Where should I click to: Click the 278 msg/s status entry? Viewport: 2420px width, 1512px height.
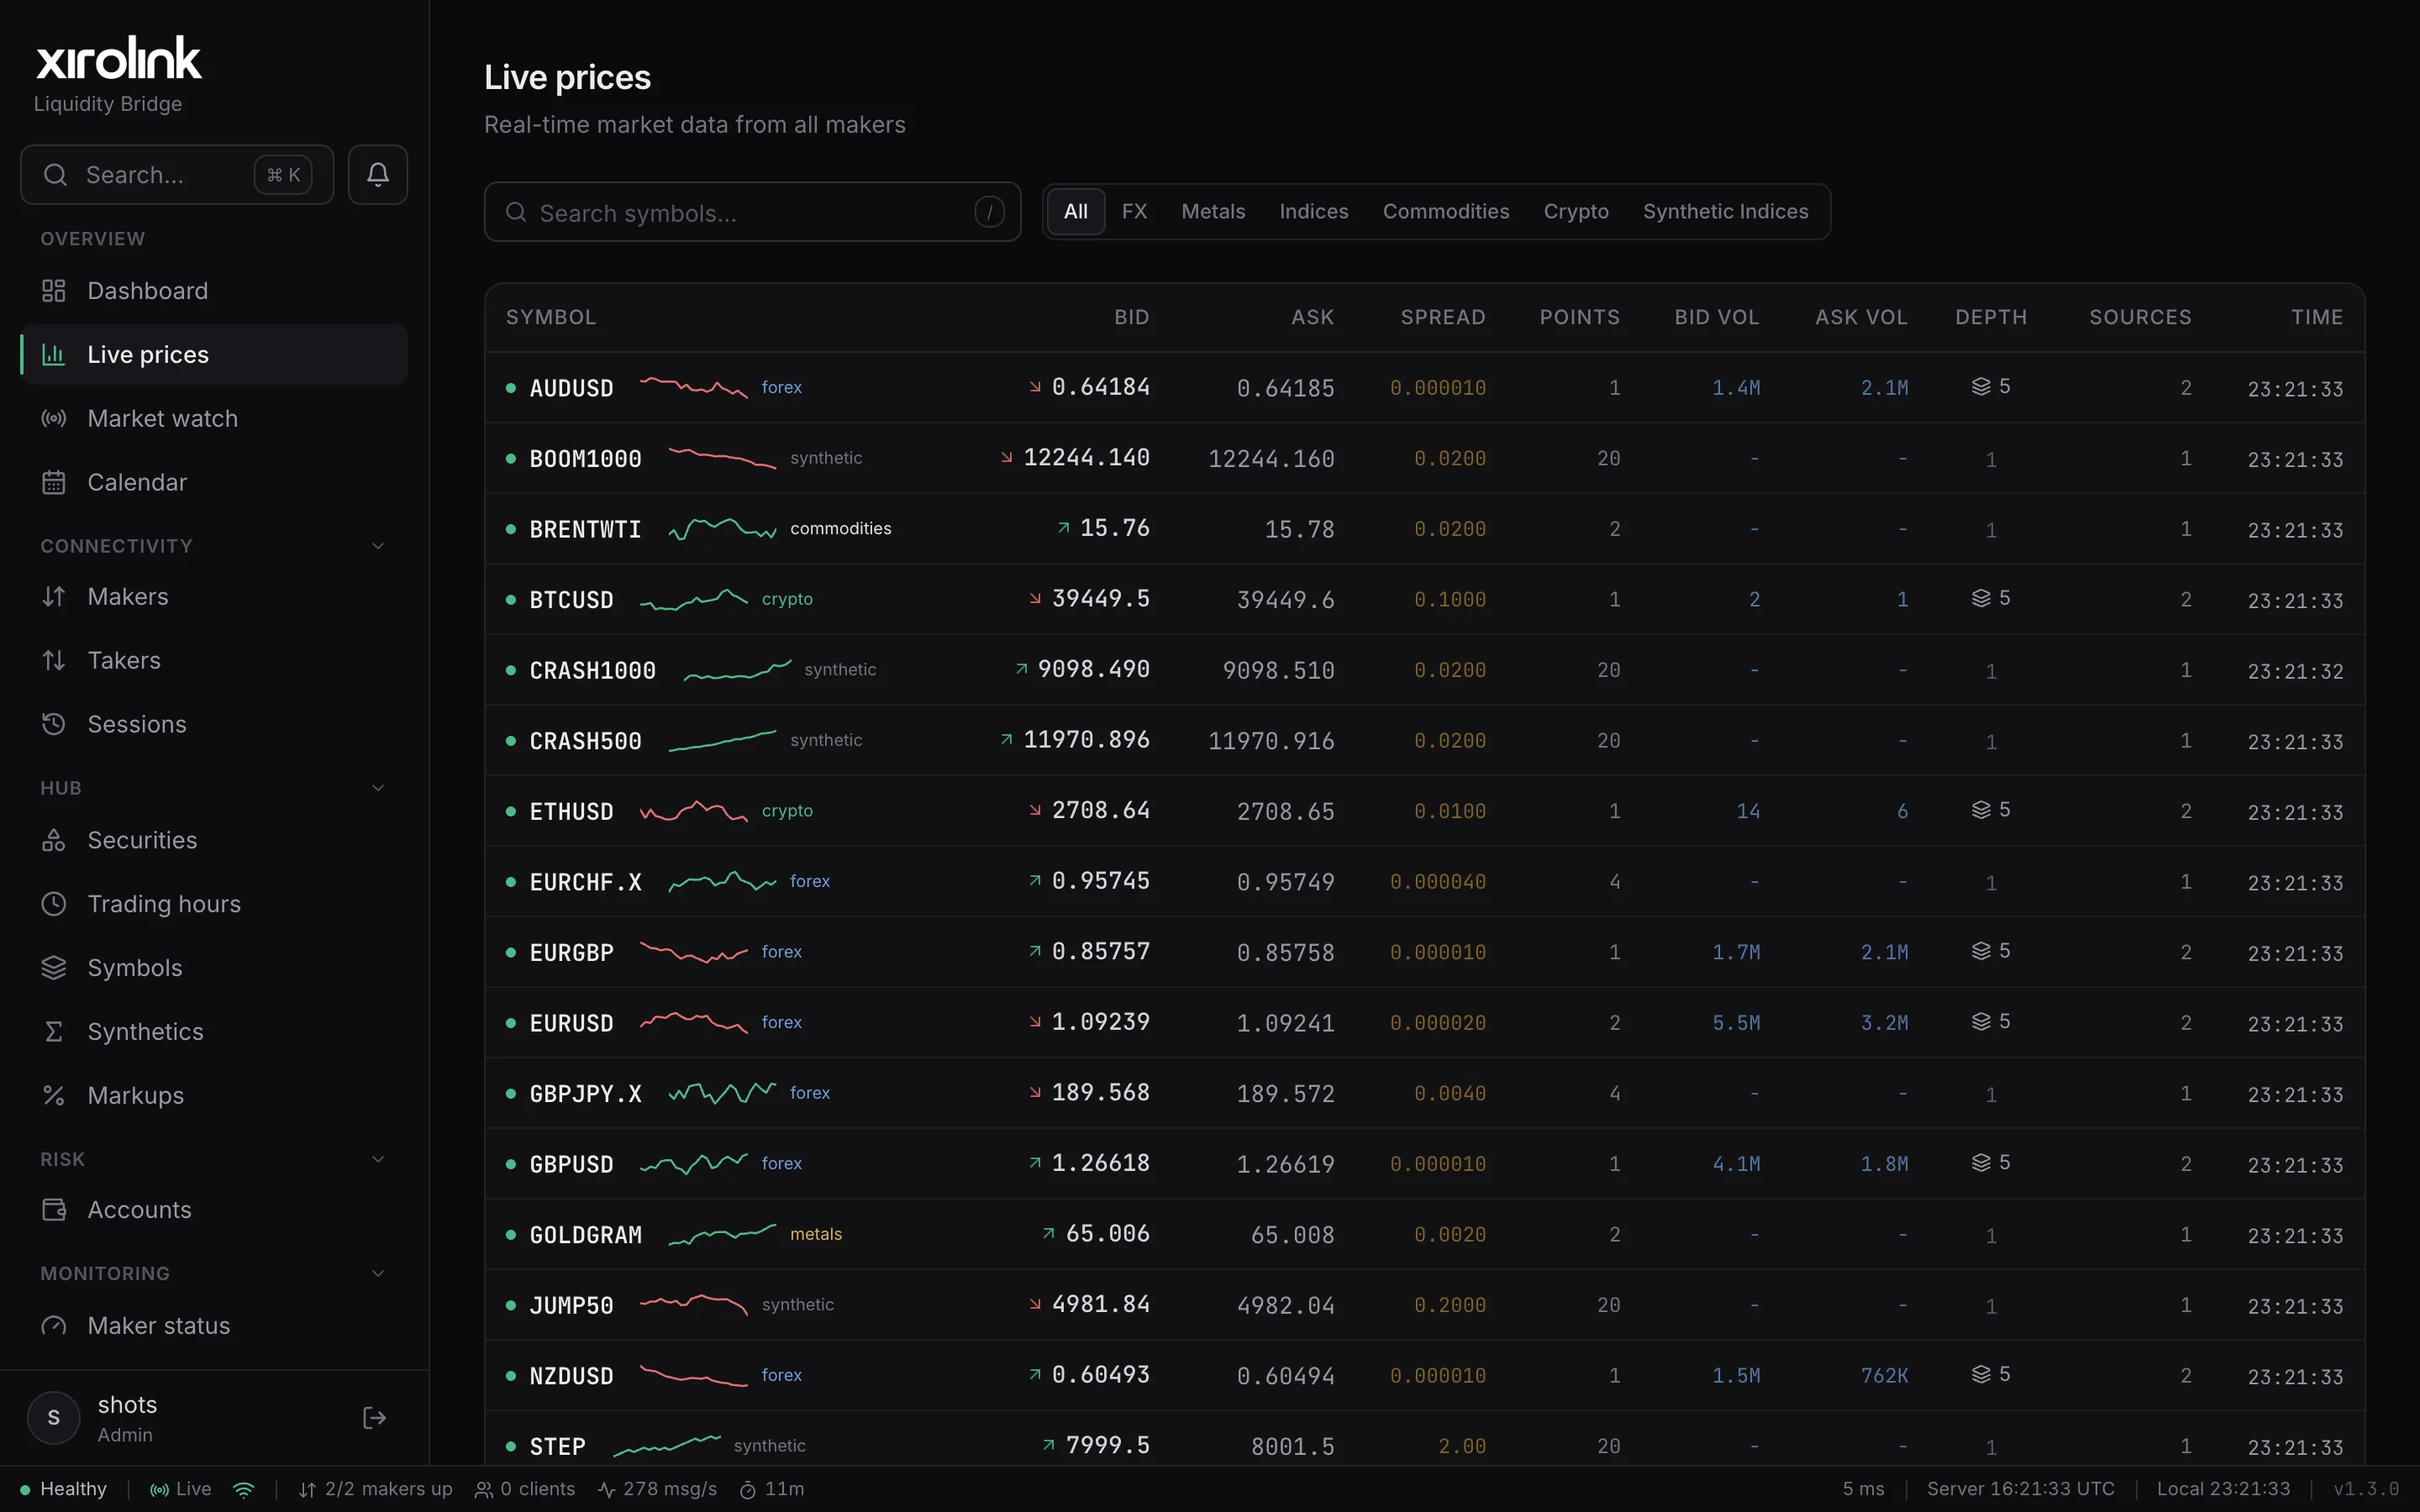point(657,1489)
